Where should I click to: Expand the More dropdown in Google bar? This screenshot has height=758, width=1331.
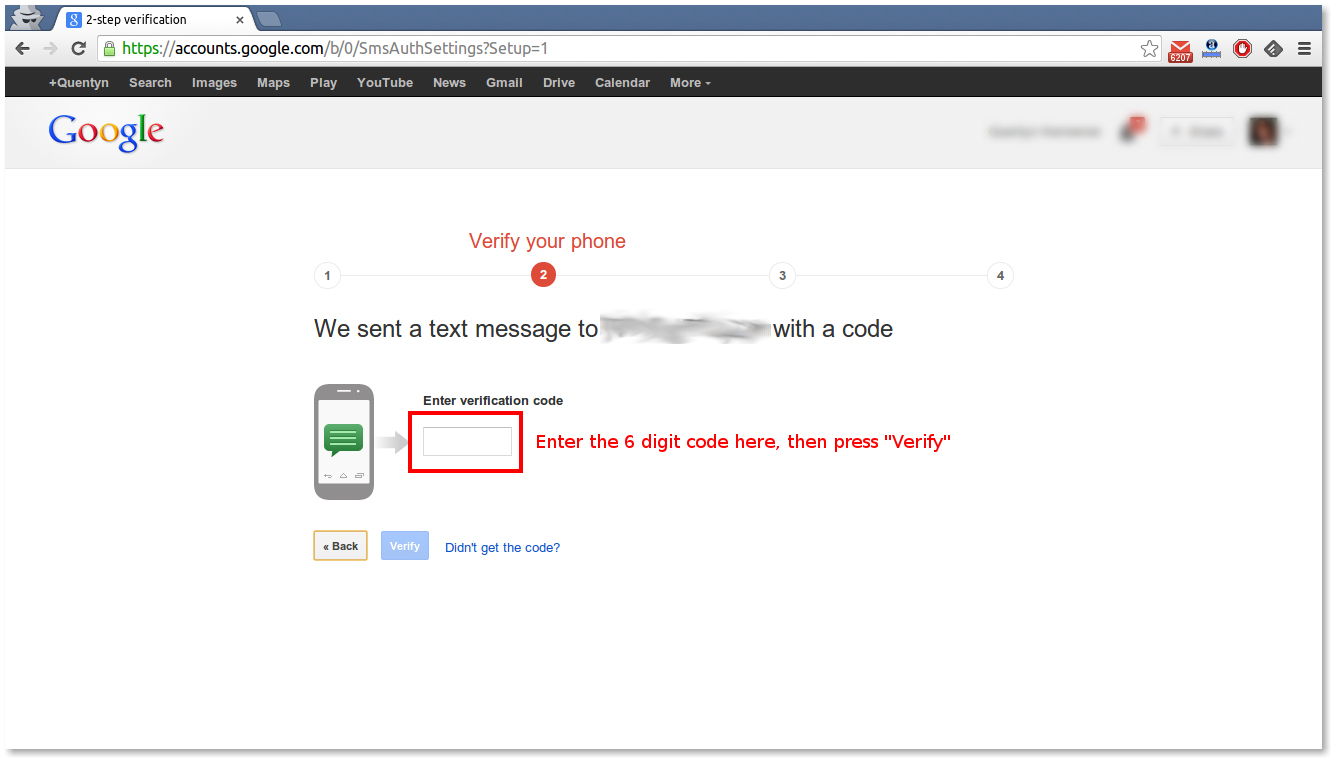690,83
